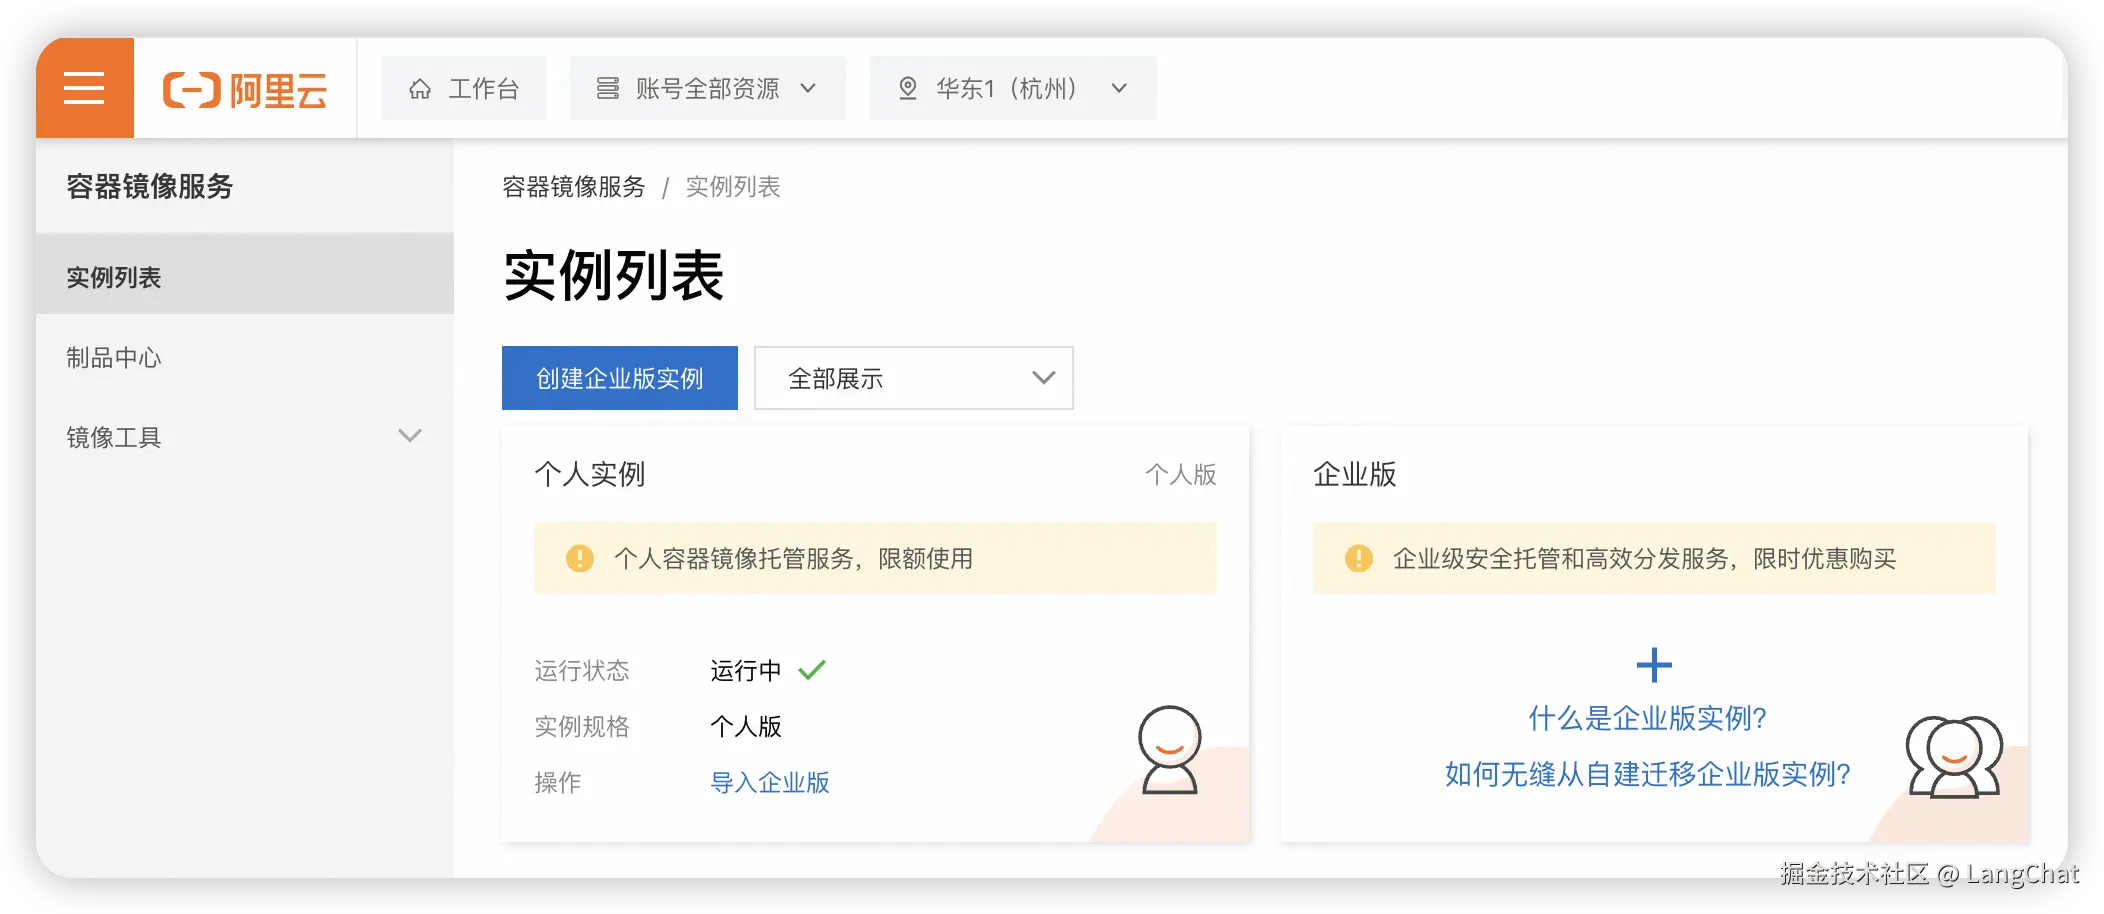Screen dimensions: 2104x914
Task: Click the 容器镜像服务 sidebar title
Action: 150,186
